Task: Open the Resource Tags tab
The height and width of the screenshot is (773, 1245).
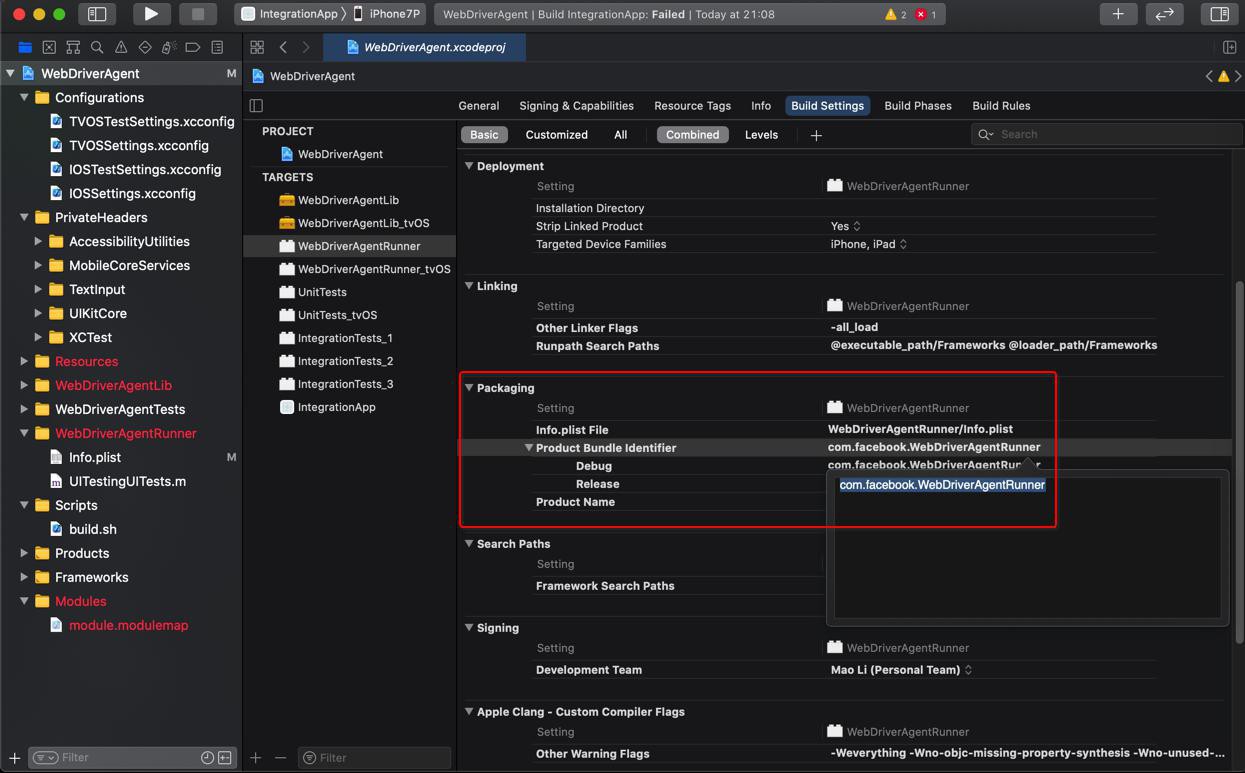Action: (693, 106)
